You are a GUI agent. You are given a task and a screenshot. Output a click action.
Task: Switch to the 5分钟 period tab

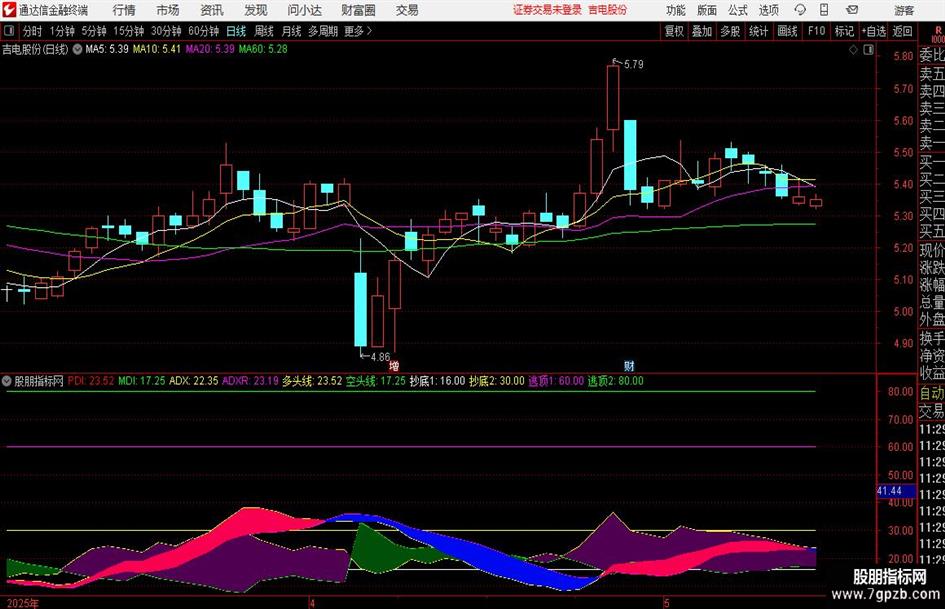click(x=93, y=31)
